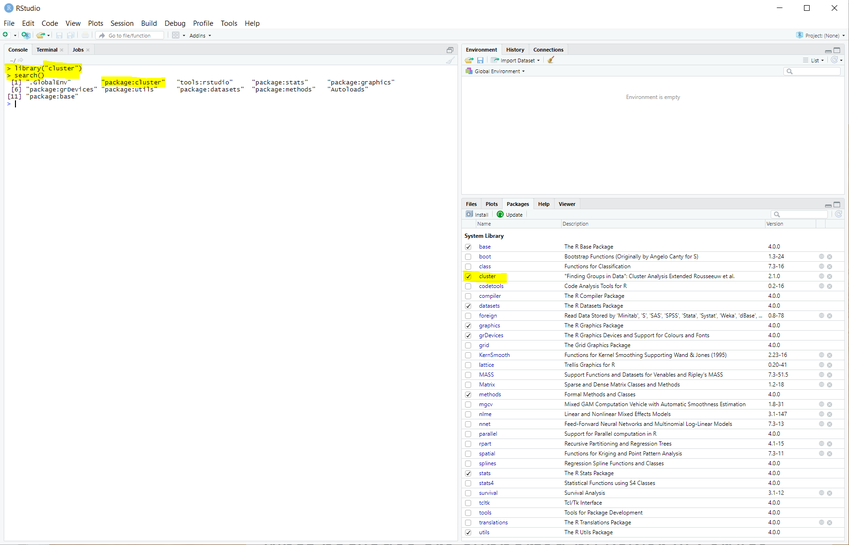Open the Code menu
849x545 pixels.
(50, 23)
